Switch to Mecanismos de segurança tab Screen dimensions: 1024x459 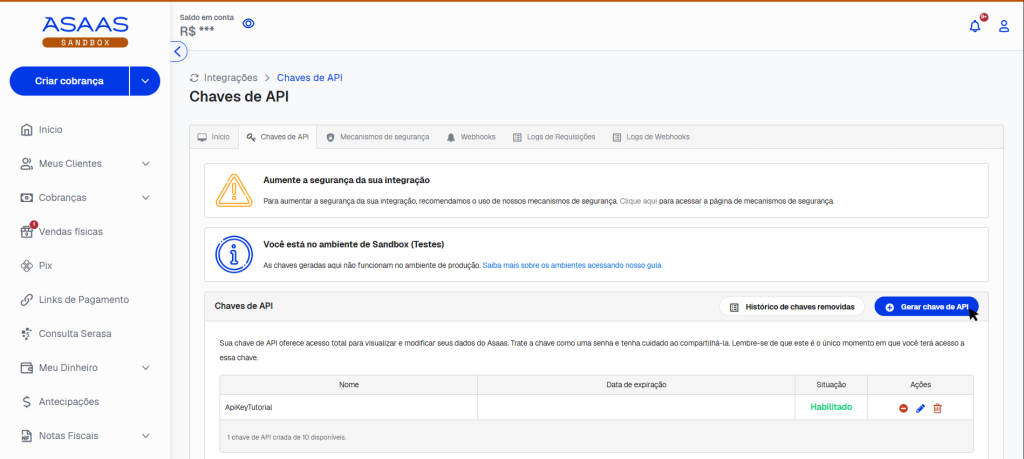coord(377,137)
